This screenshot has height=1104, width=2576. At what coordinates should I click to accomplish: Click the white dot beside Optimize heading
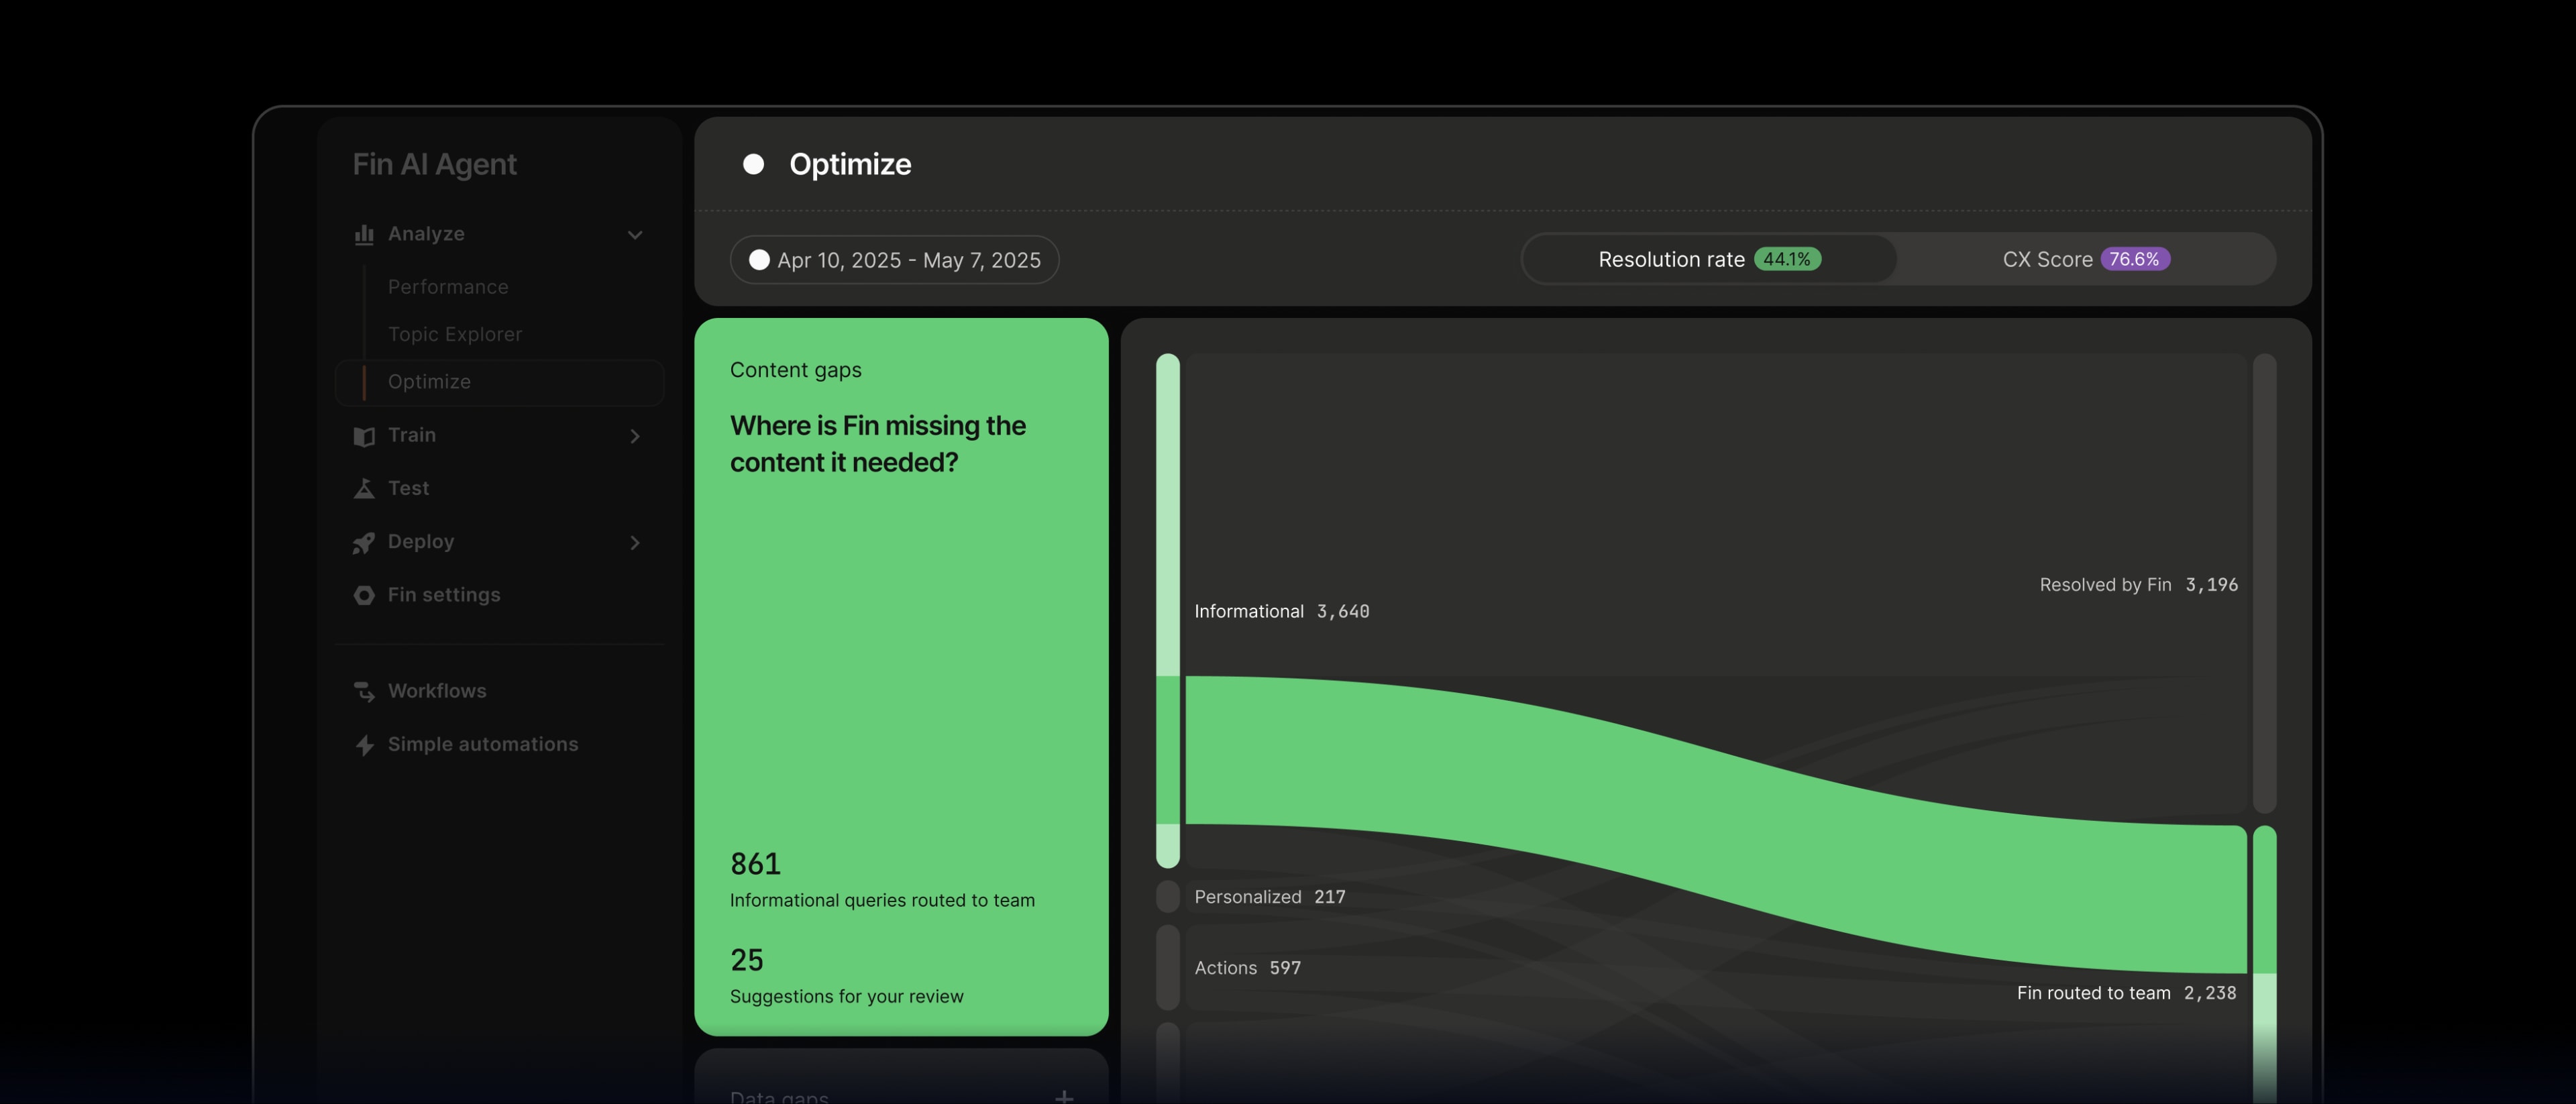coord(754,164)
